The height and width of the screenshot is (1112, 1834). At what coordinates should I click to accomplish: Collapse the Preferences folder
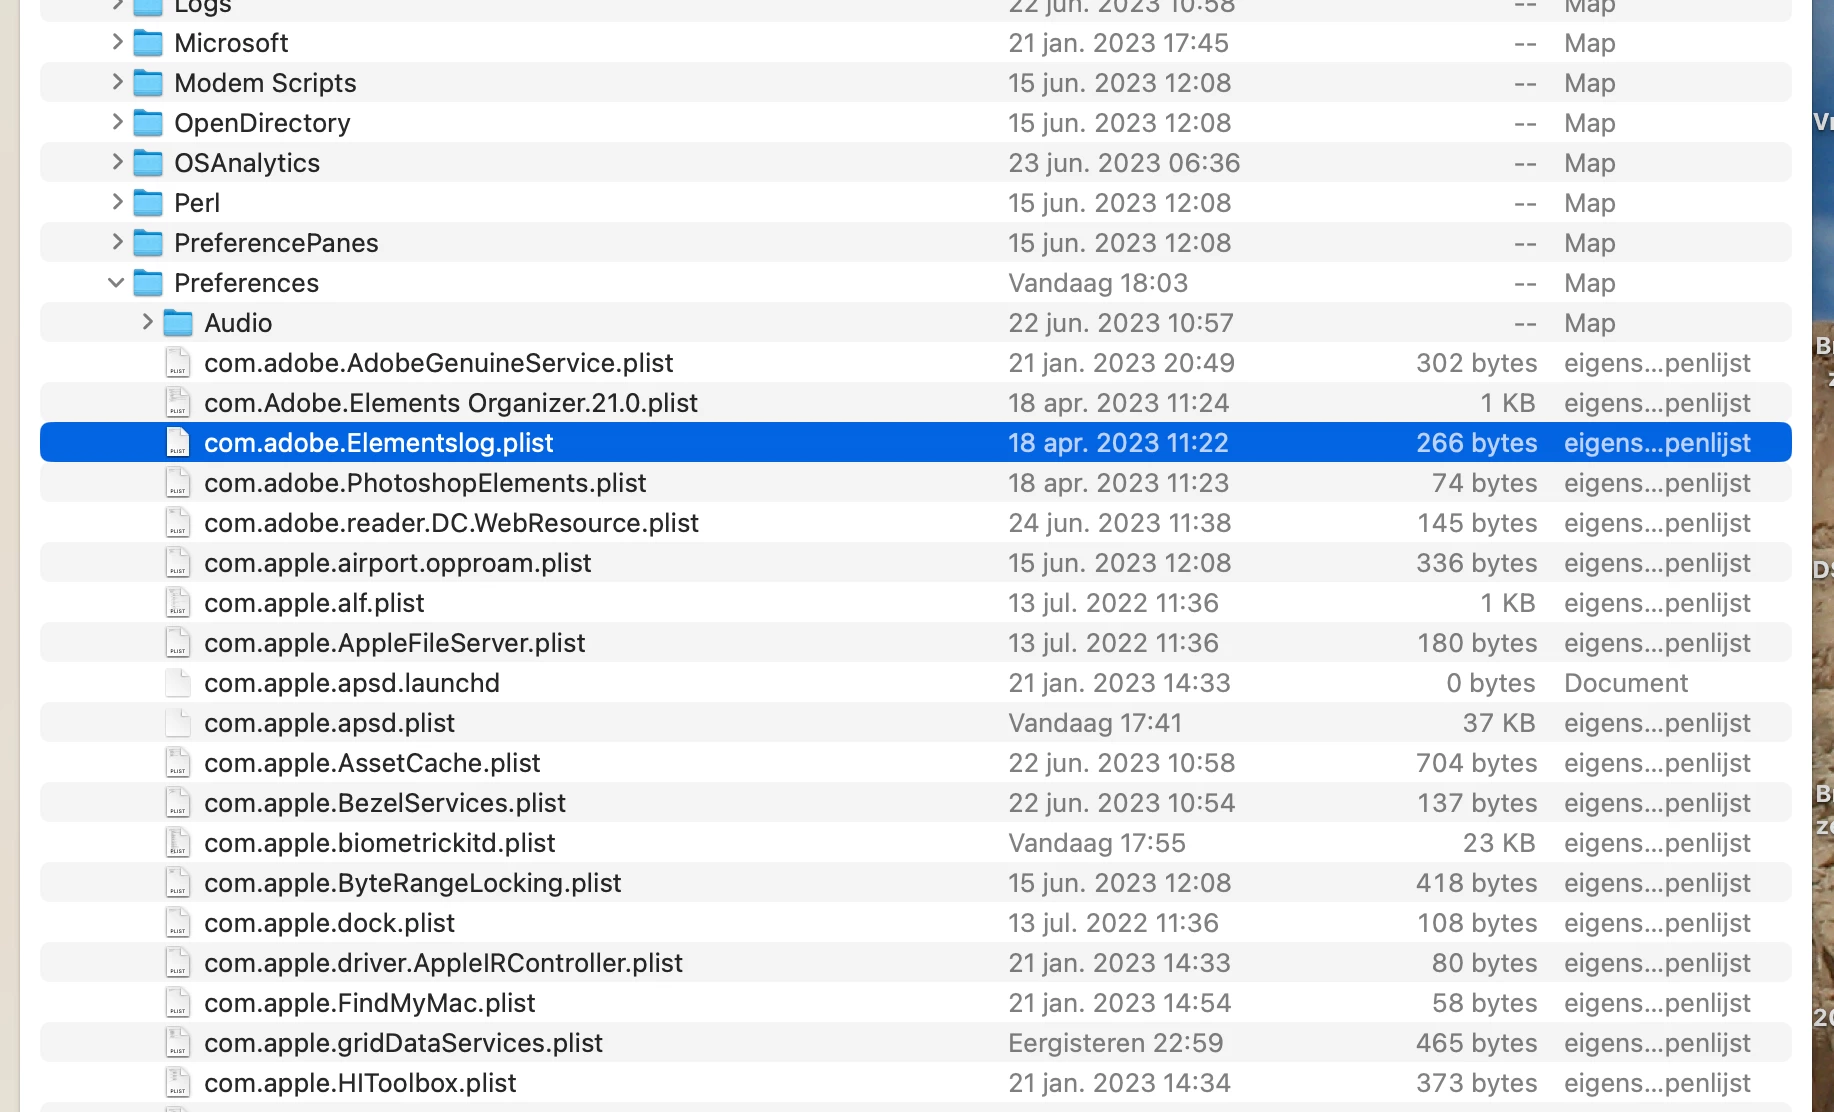[x=116, y=283]
